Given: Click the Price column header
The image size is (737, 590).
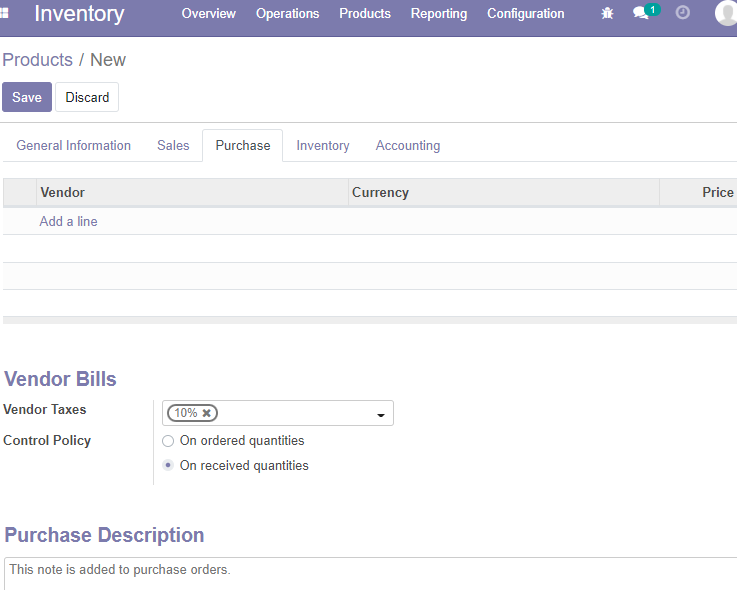Looking at the screenshot, I should click(x=698, y=192).
